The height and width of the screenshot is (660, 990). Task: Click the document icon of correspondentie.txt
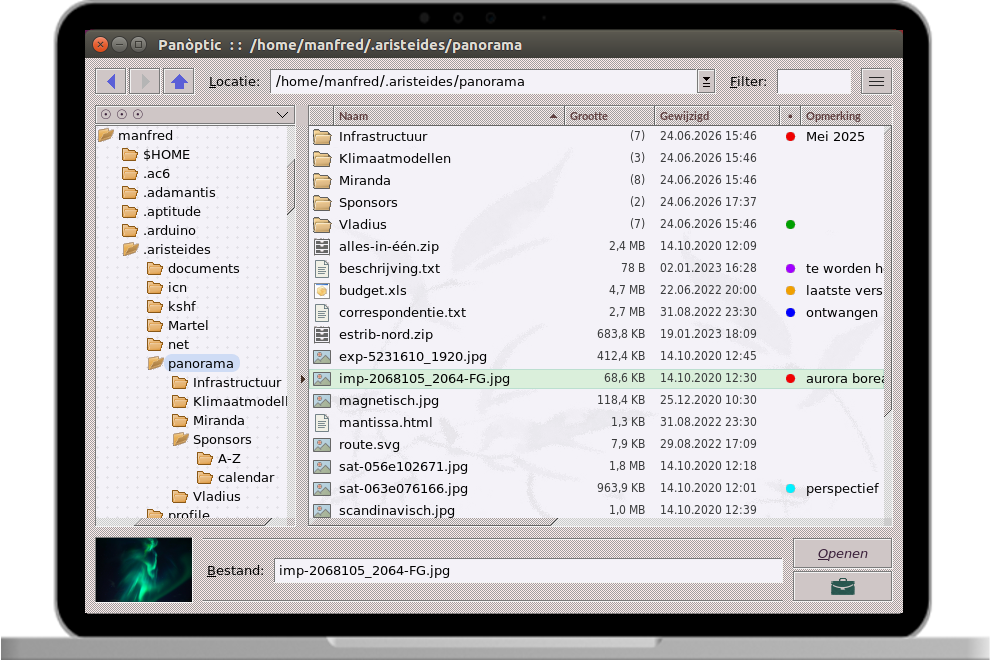322,313
